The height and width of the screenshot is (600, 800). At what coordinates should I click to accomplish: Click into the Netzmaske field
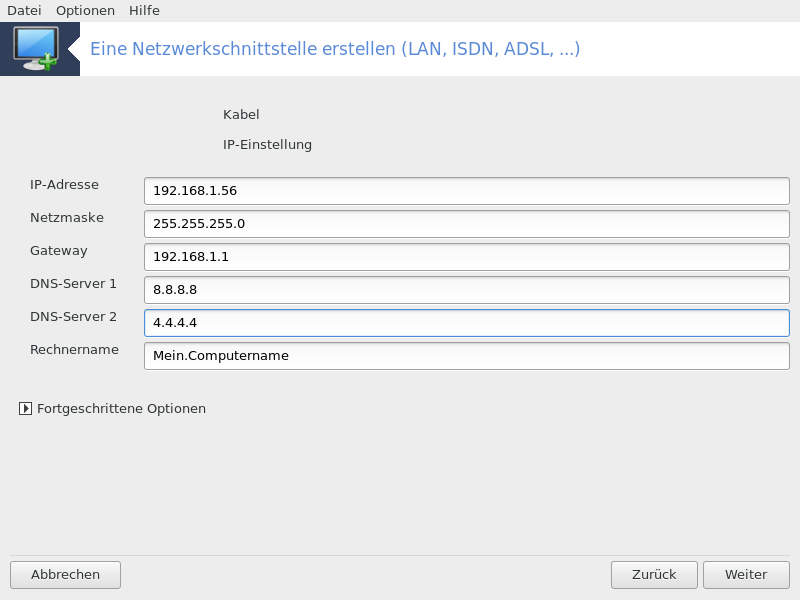coord(467,224)
